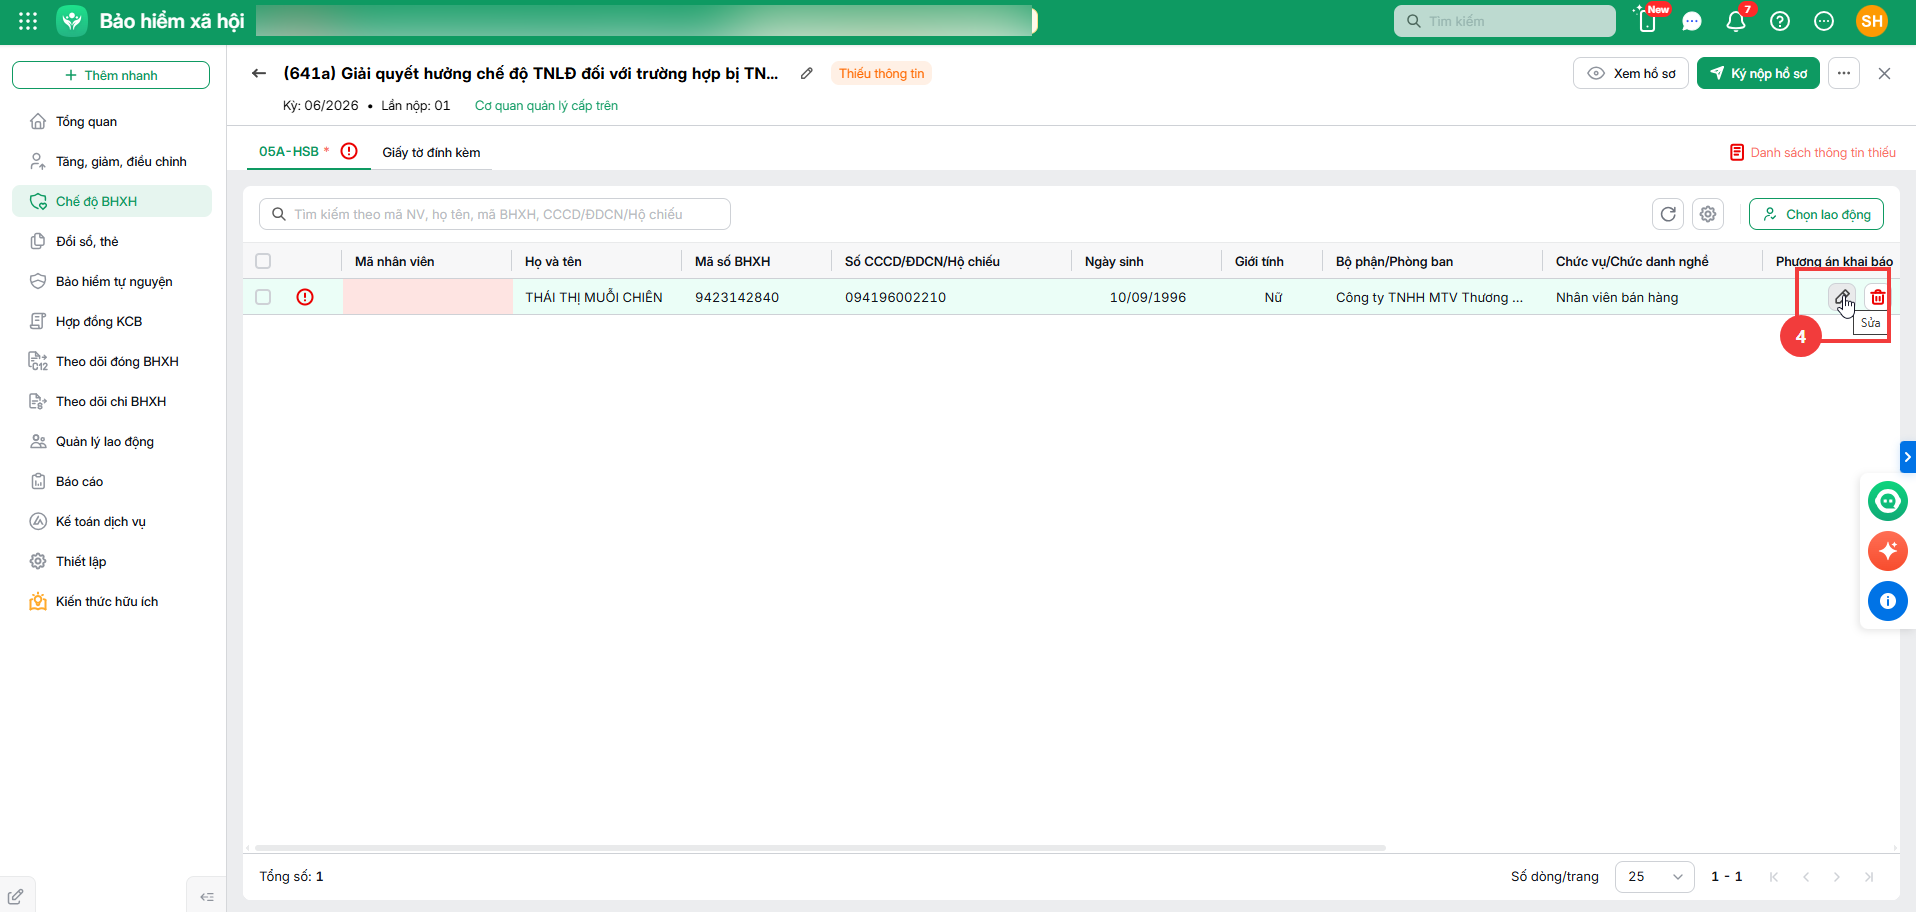The height and width of the screenshot is (912, 1916).
Task: Switch to the 05A-HSB tab
Action: 289,151
